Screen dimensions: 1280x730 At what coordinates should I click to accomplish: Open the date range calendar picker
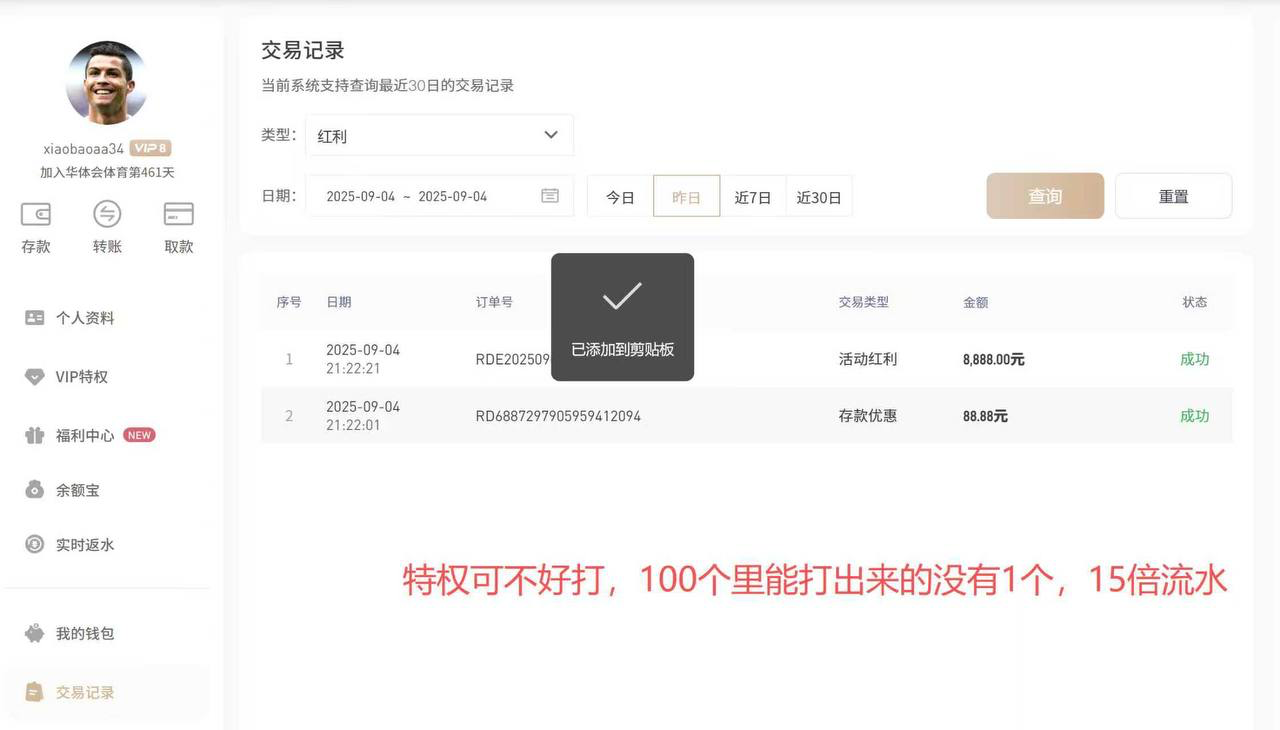(549, 196)
